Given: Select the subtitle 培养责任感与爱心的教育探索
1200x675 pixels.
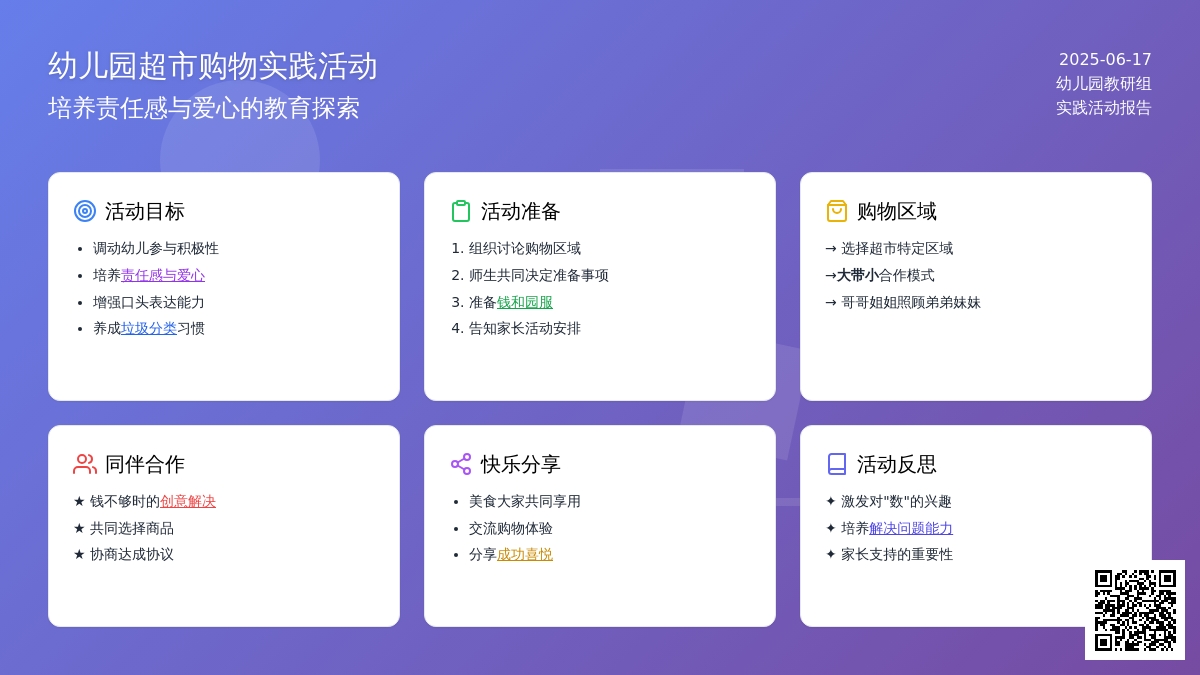Looking at the screenshot, I should point(204,108).
